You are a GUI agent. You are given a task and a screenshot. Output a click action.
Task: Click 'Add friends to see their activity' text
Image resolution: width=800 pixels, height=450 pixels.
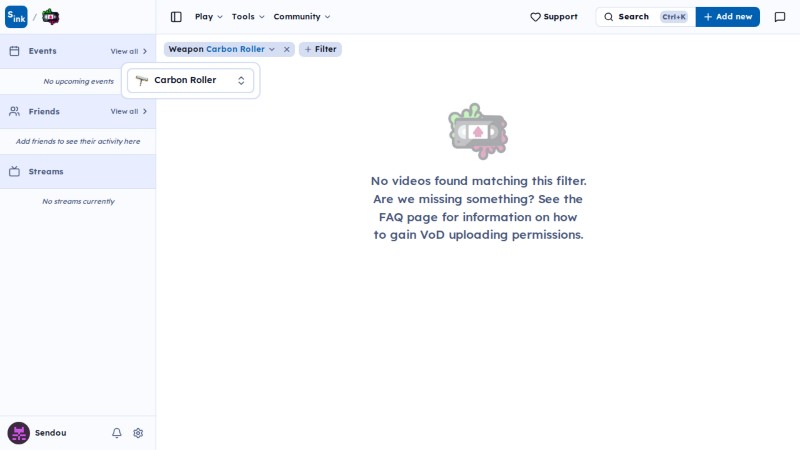[78, 141]
